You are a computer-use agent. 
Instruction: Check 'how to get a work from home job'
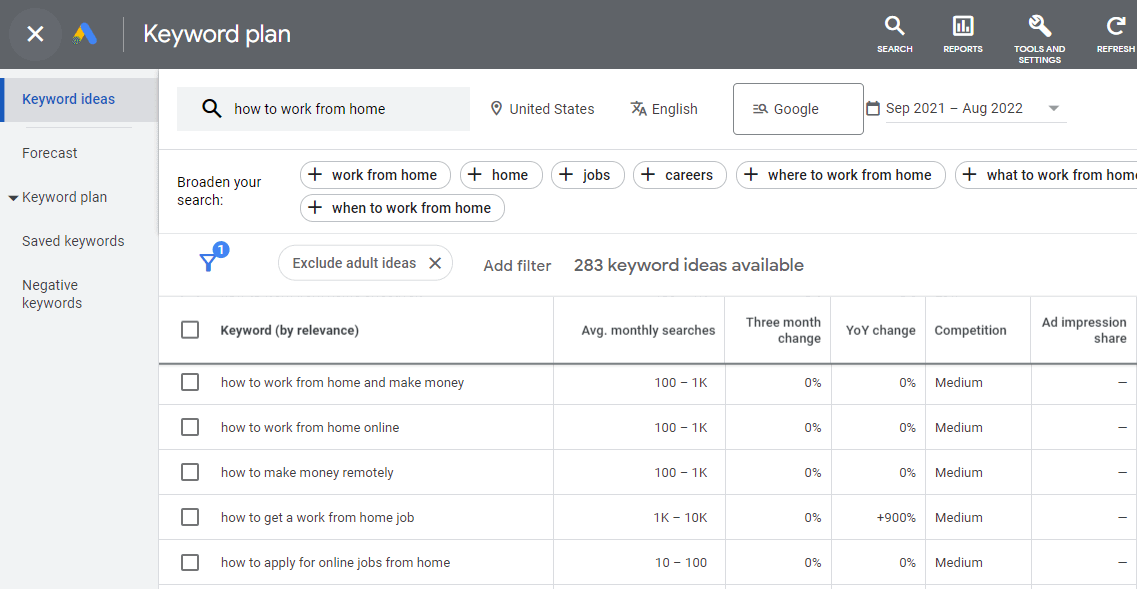tap(190, 517)
